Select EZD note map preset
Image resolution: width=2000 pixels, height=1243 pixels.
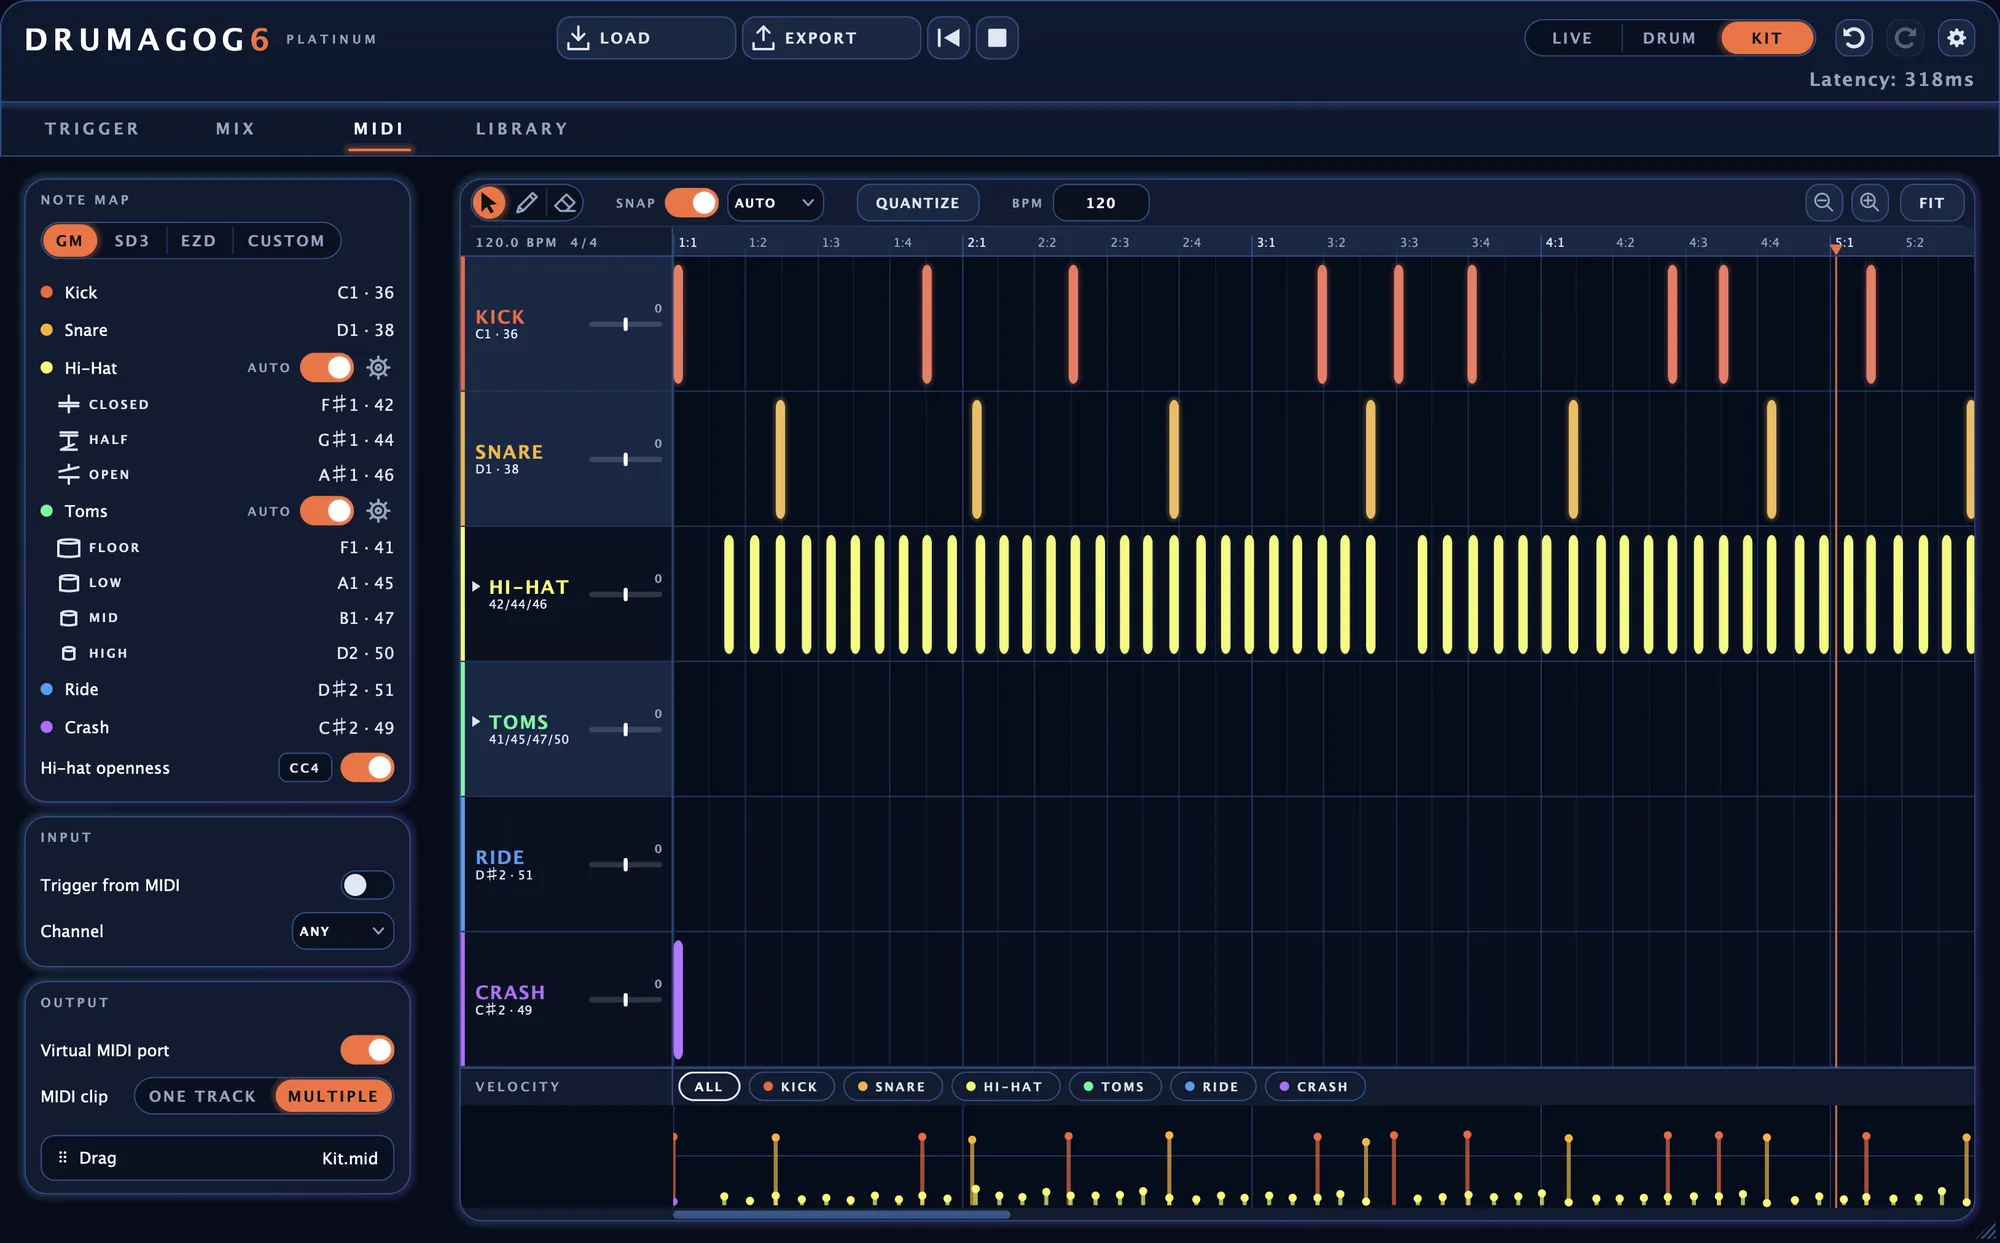tap(198, 241)
